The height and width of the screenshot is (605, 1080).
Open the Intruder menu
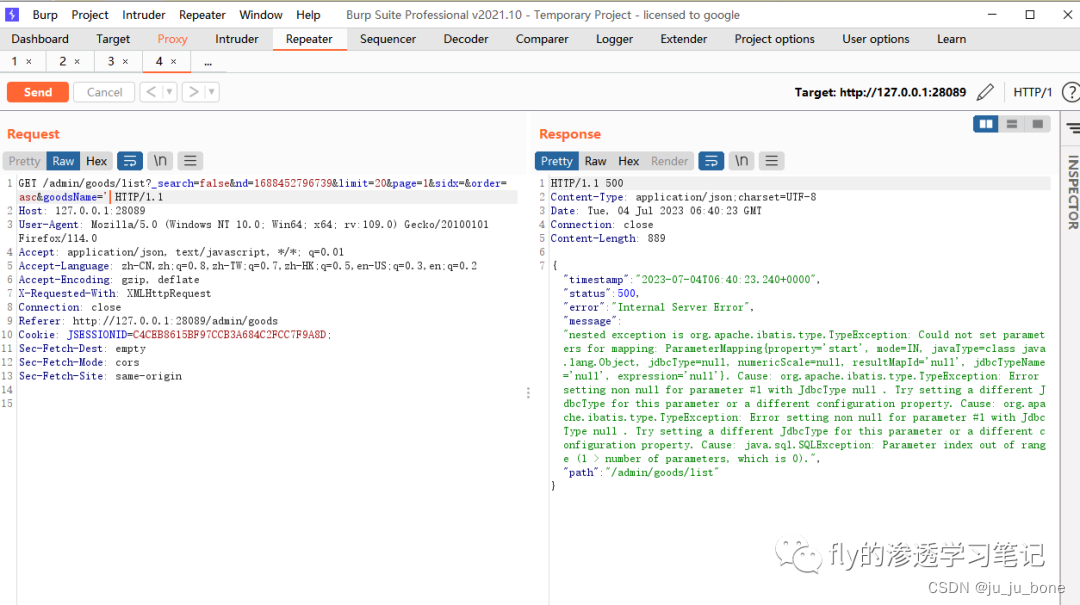[x=144, y=14]
